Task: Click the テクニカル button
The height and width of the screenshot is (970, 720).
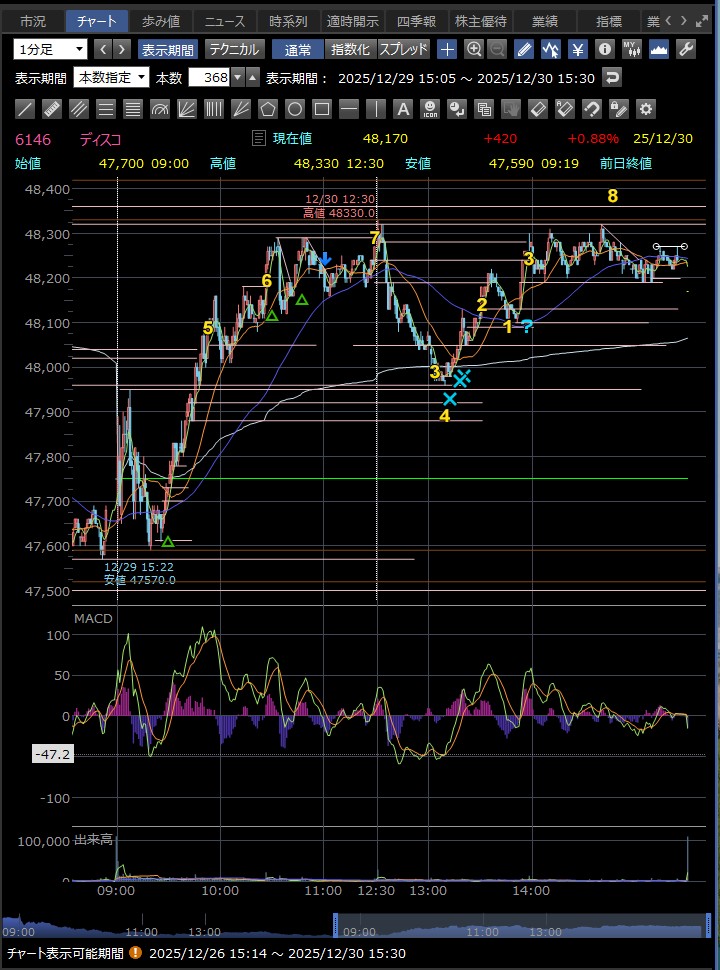Action: (x=234, y=49)
